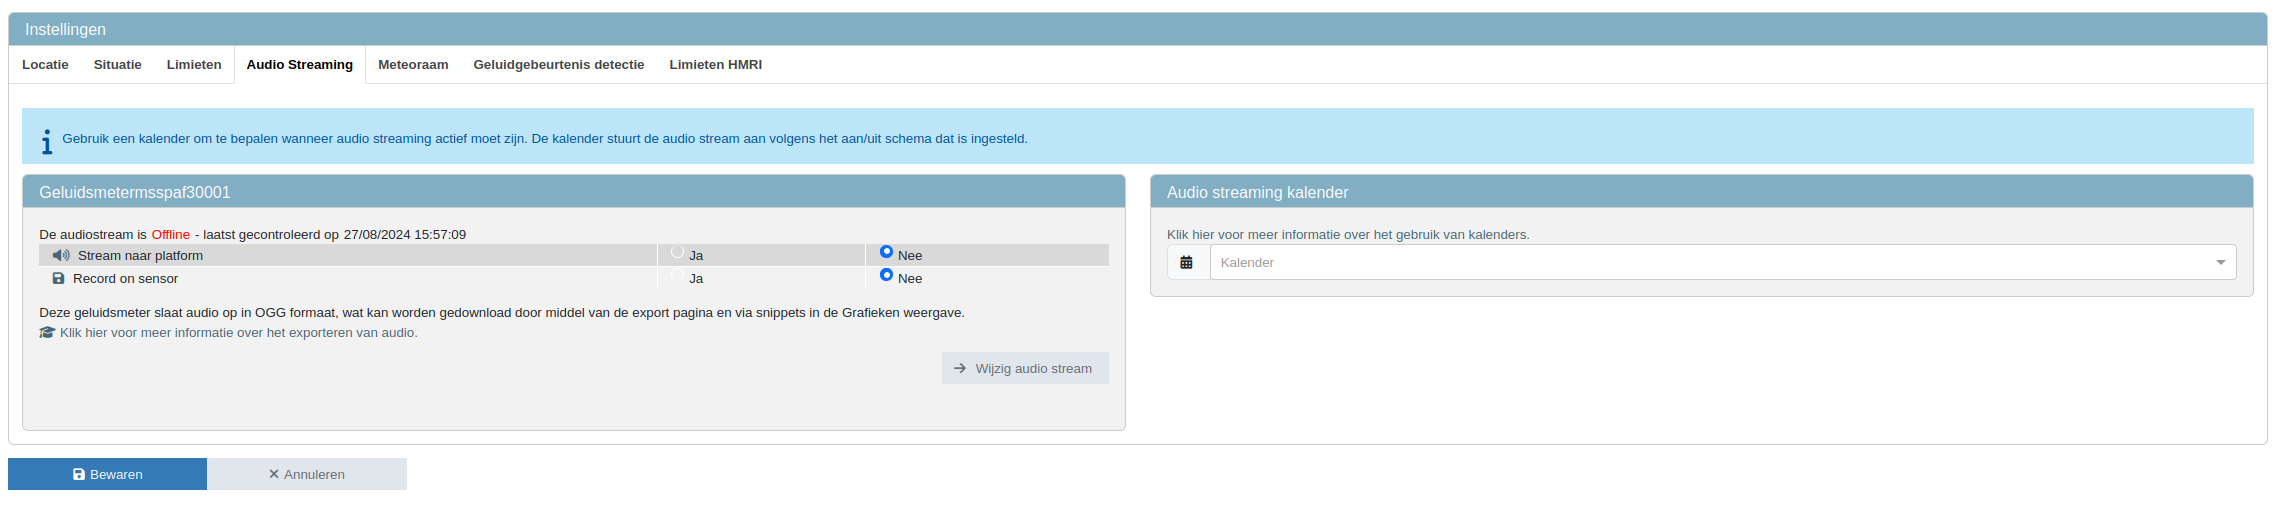Open the Limieten HMRI tab
2275x506 pixels.
click(x=715, y=65)
